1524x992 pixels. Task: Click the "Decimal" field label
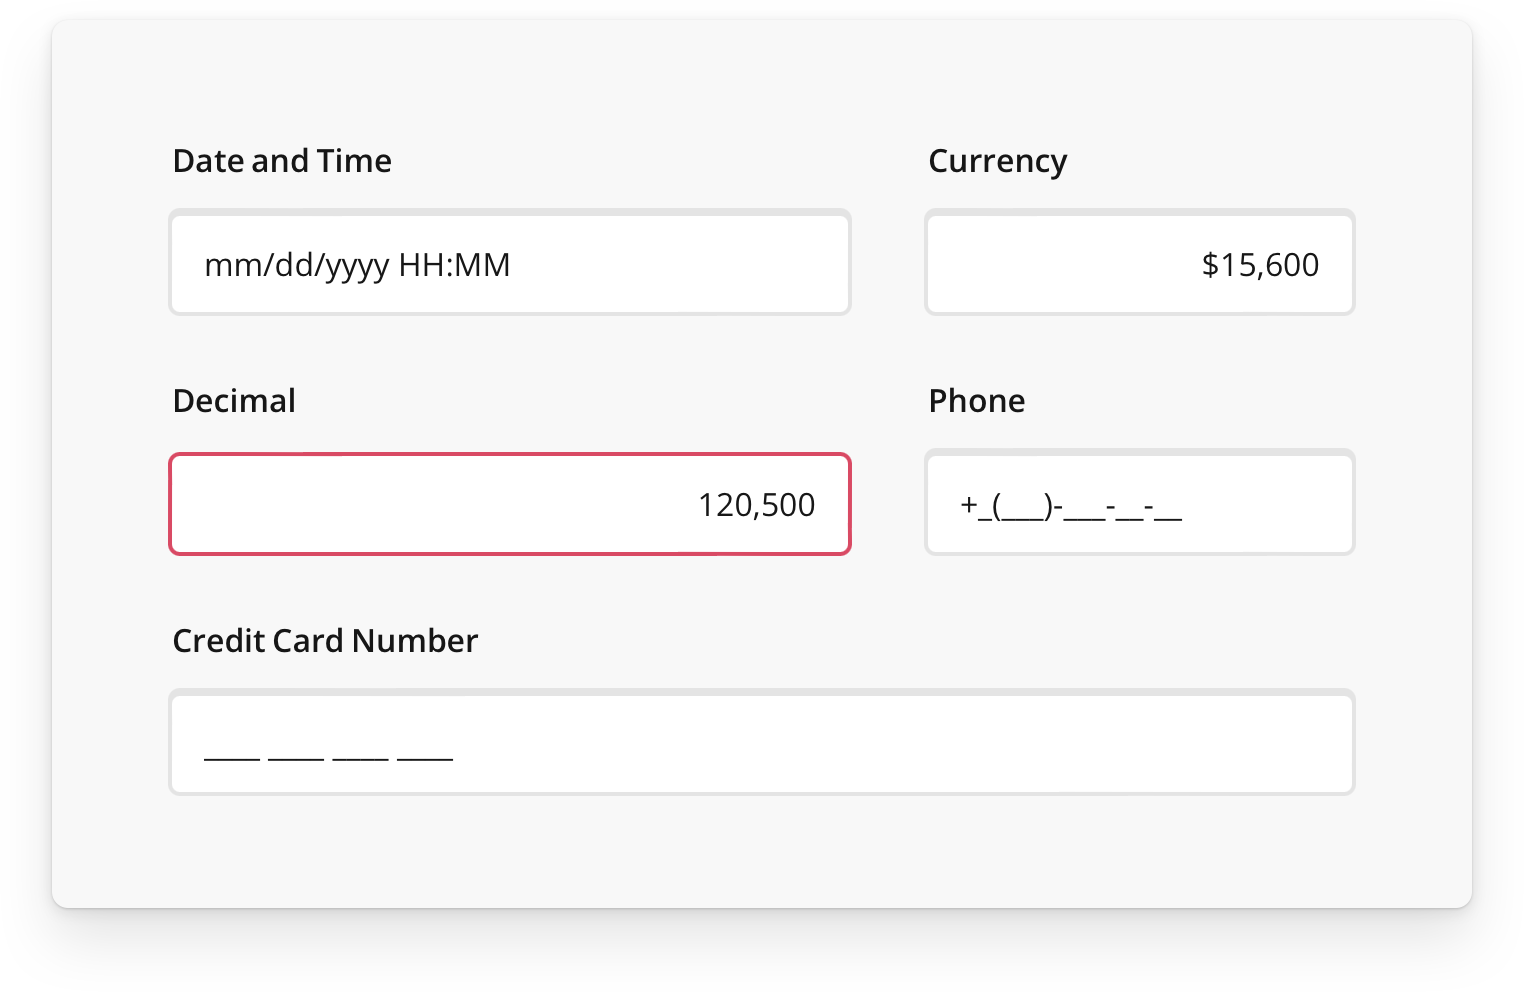(234, 401)
